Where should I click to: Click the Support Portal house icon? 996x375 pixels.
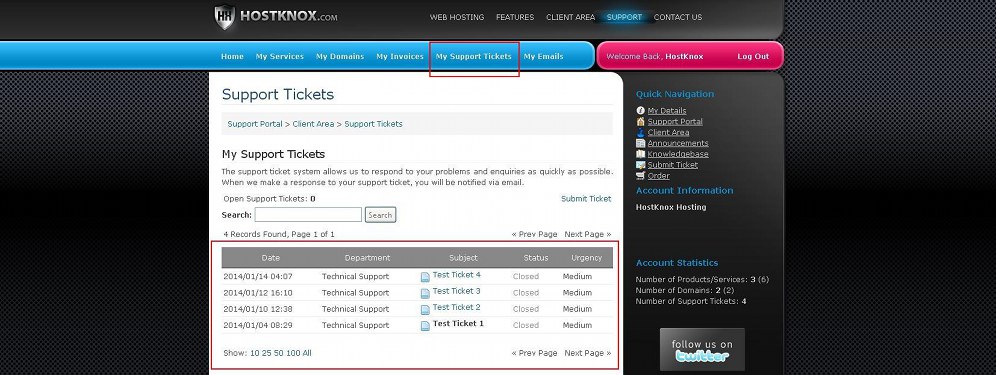coord(640,121)
